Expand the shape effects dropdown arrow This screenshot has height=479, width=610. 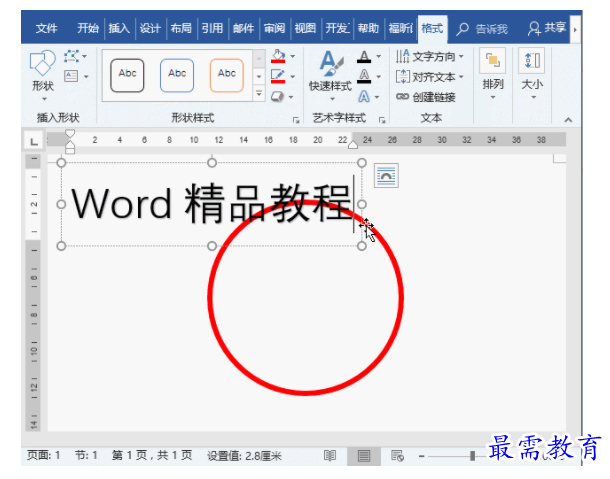tap(291, 97)
